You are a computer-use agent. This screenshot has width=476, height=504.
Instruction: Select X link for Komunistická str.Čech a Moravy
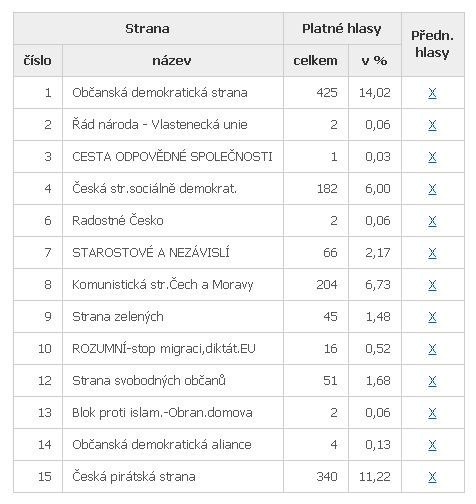[x=432, y=285]
